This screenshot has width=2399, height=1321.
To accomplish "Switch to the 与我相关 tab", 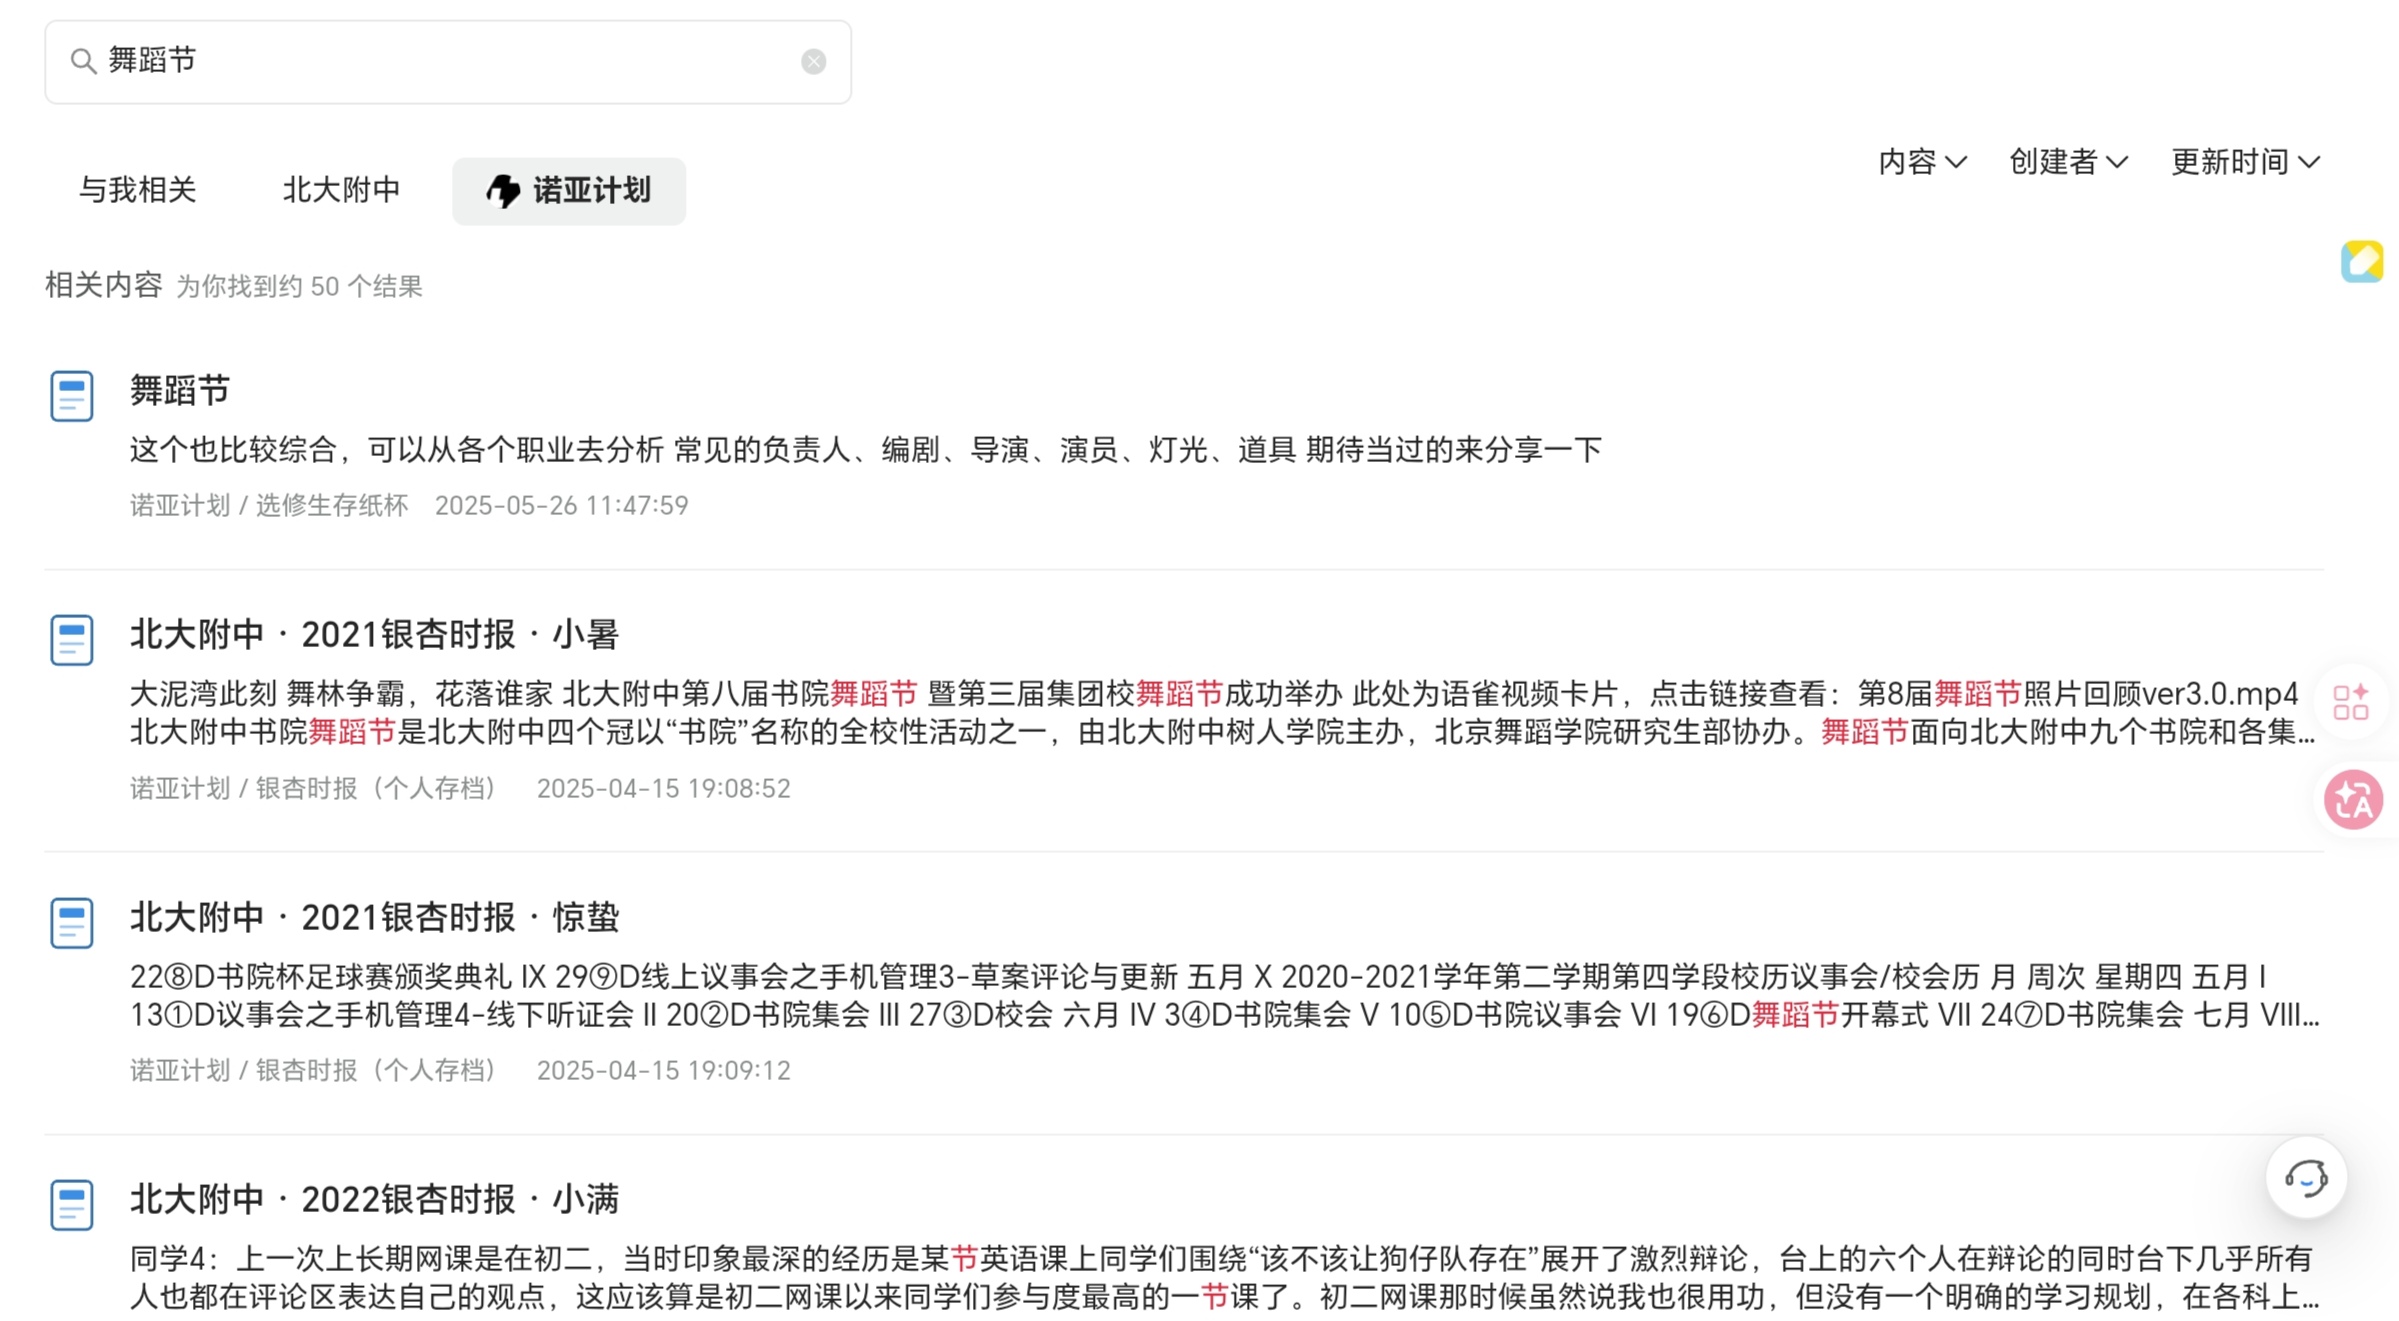I will pyautogui.click(x=137, y=190).
